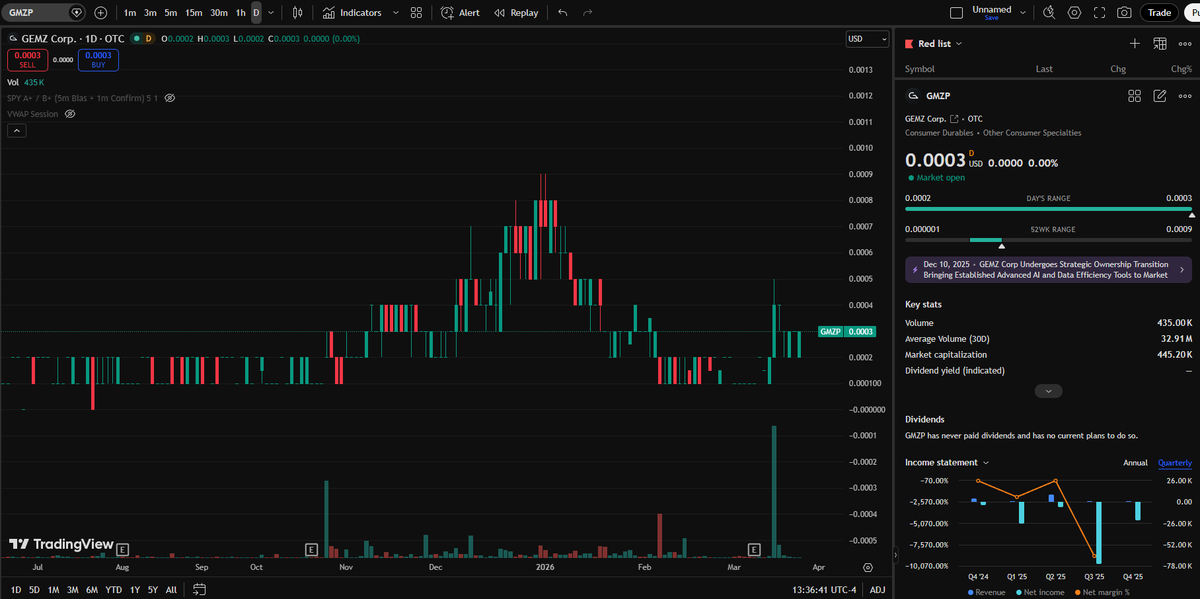Expand more Key stats chevron button
The image size is (1200, 599).
coord(1048,391)
